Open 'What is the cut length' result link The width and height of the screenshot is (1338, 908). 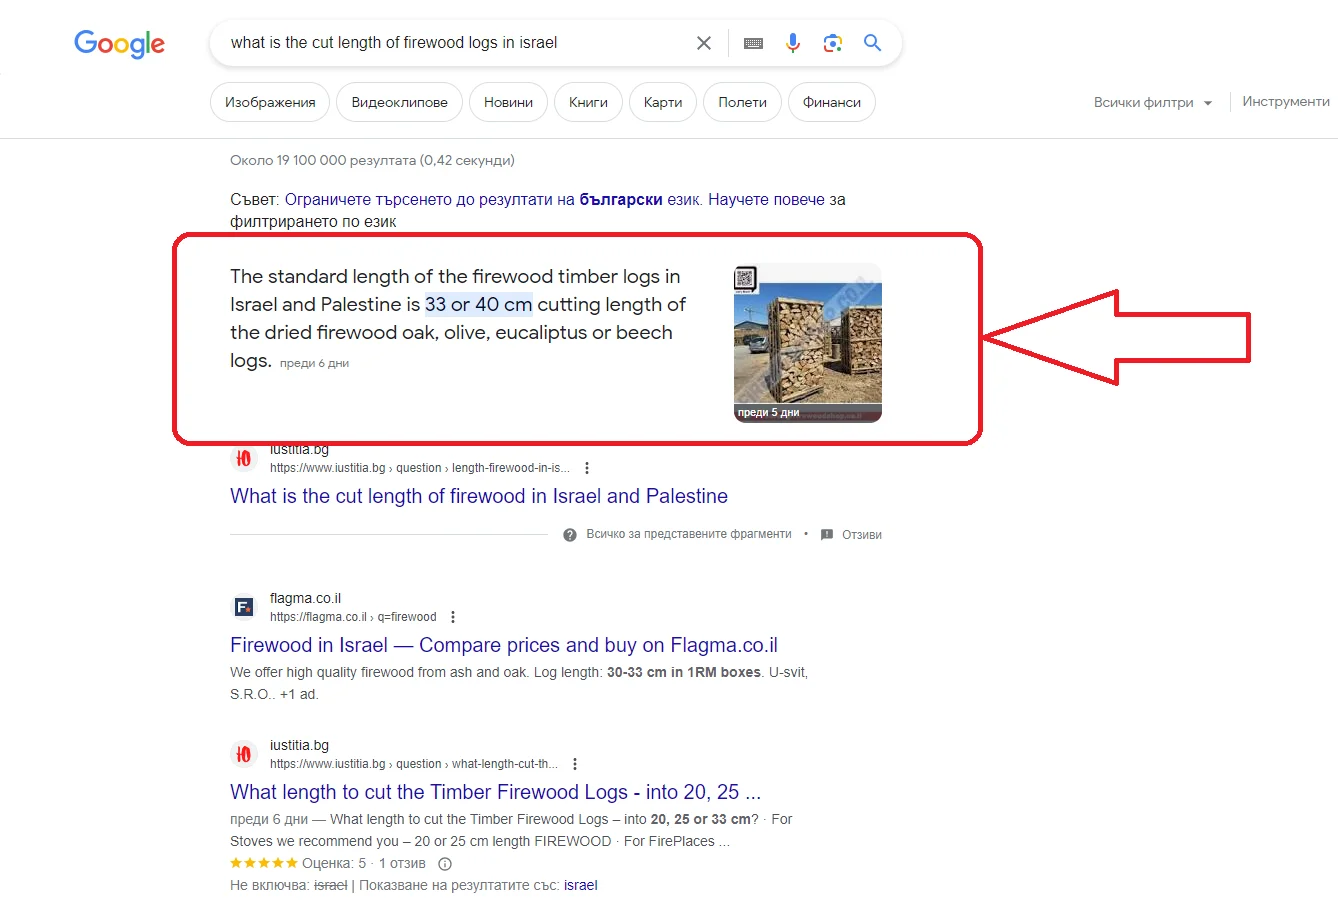[x=478, y=496]
